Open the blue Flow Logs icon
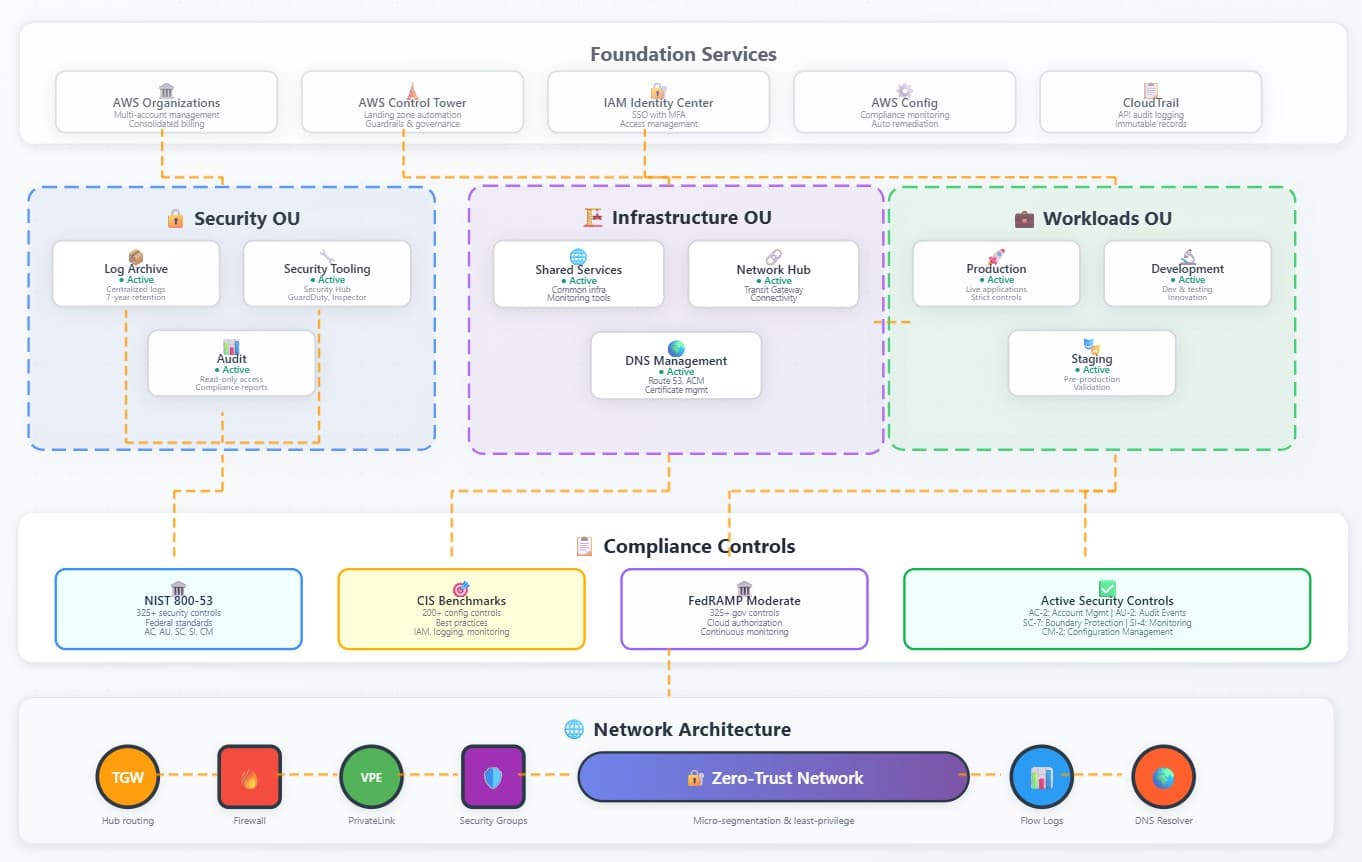This screenshot has height=862, width=1362. [1041, 777]
